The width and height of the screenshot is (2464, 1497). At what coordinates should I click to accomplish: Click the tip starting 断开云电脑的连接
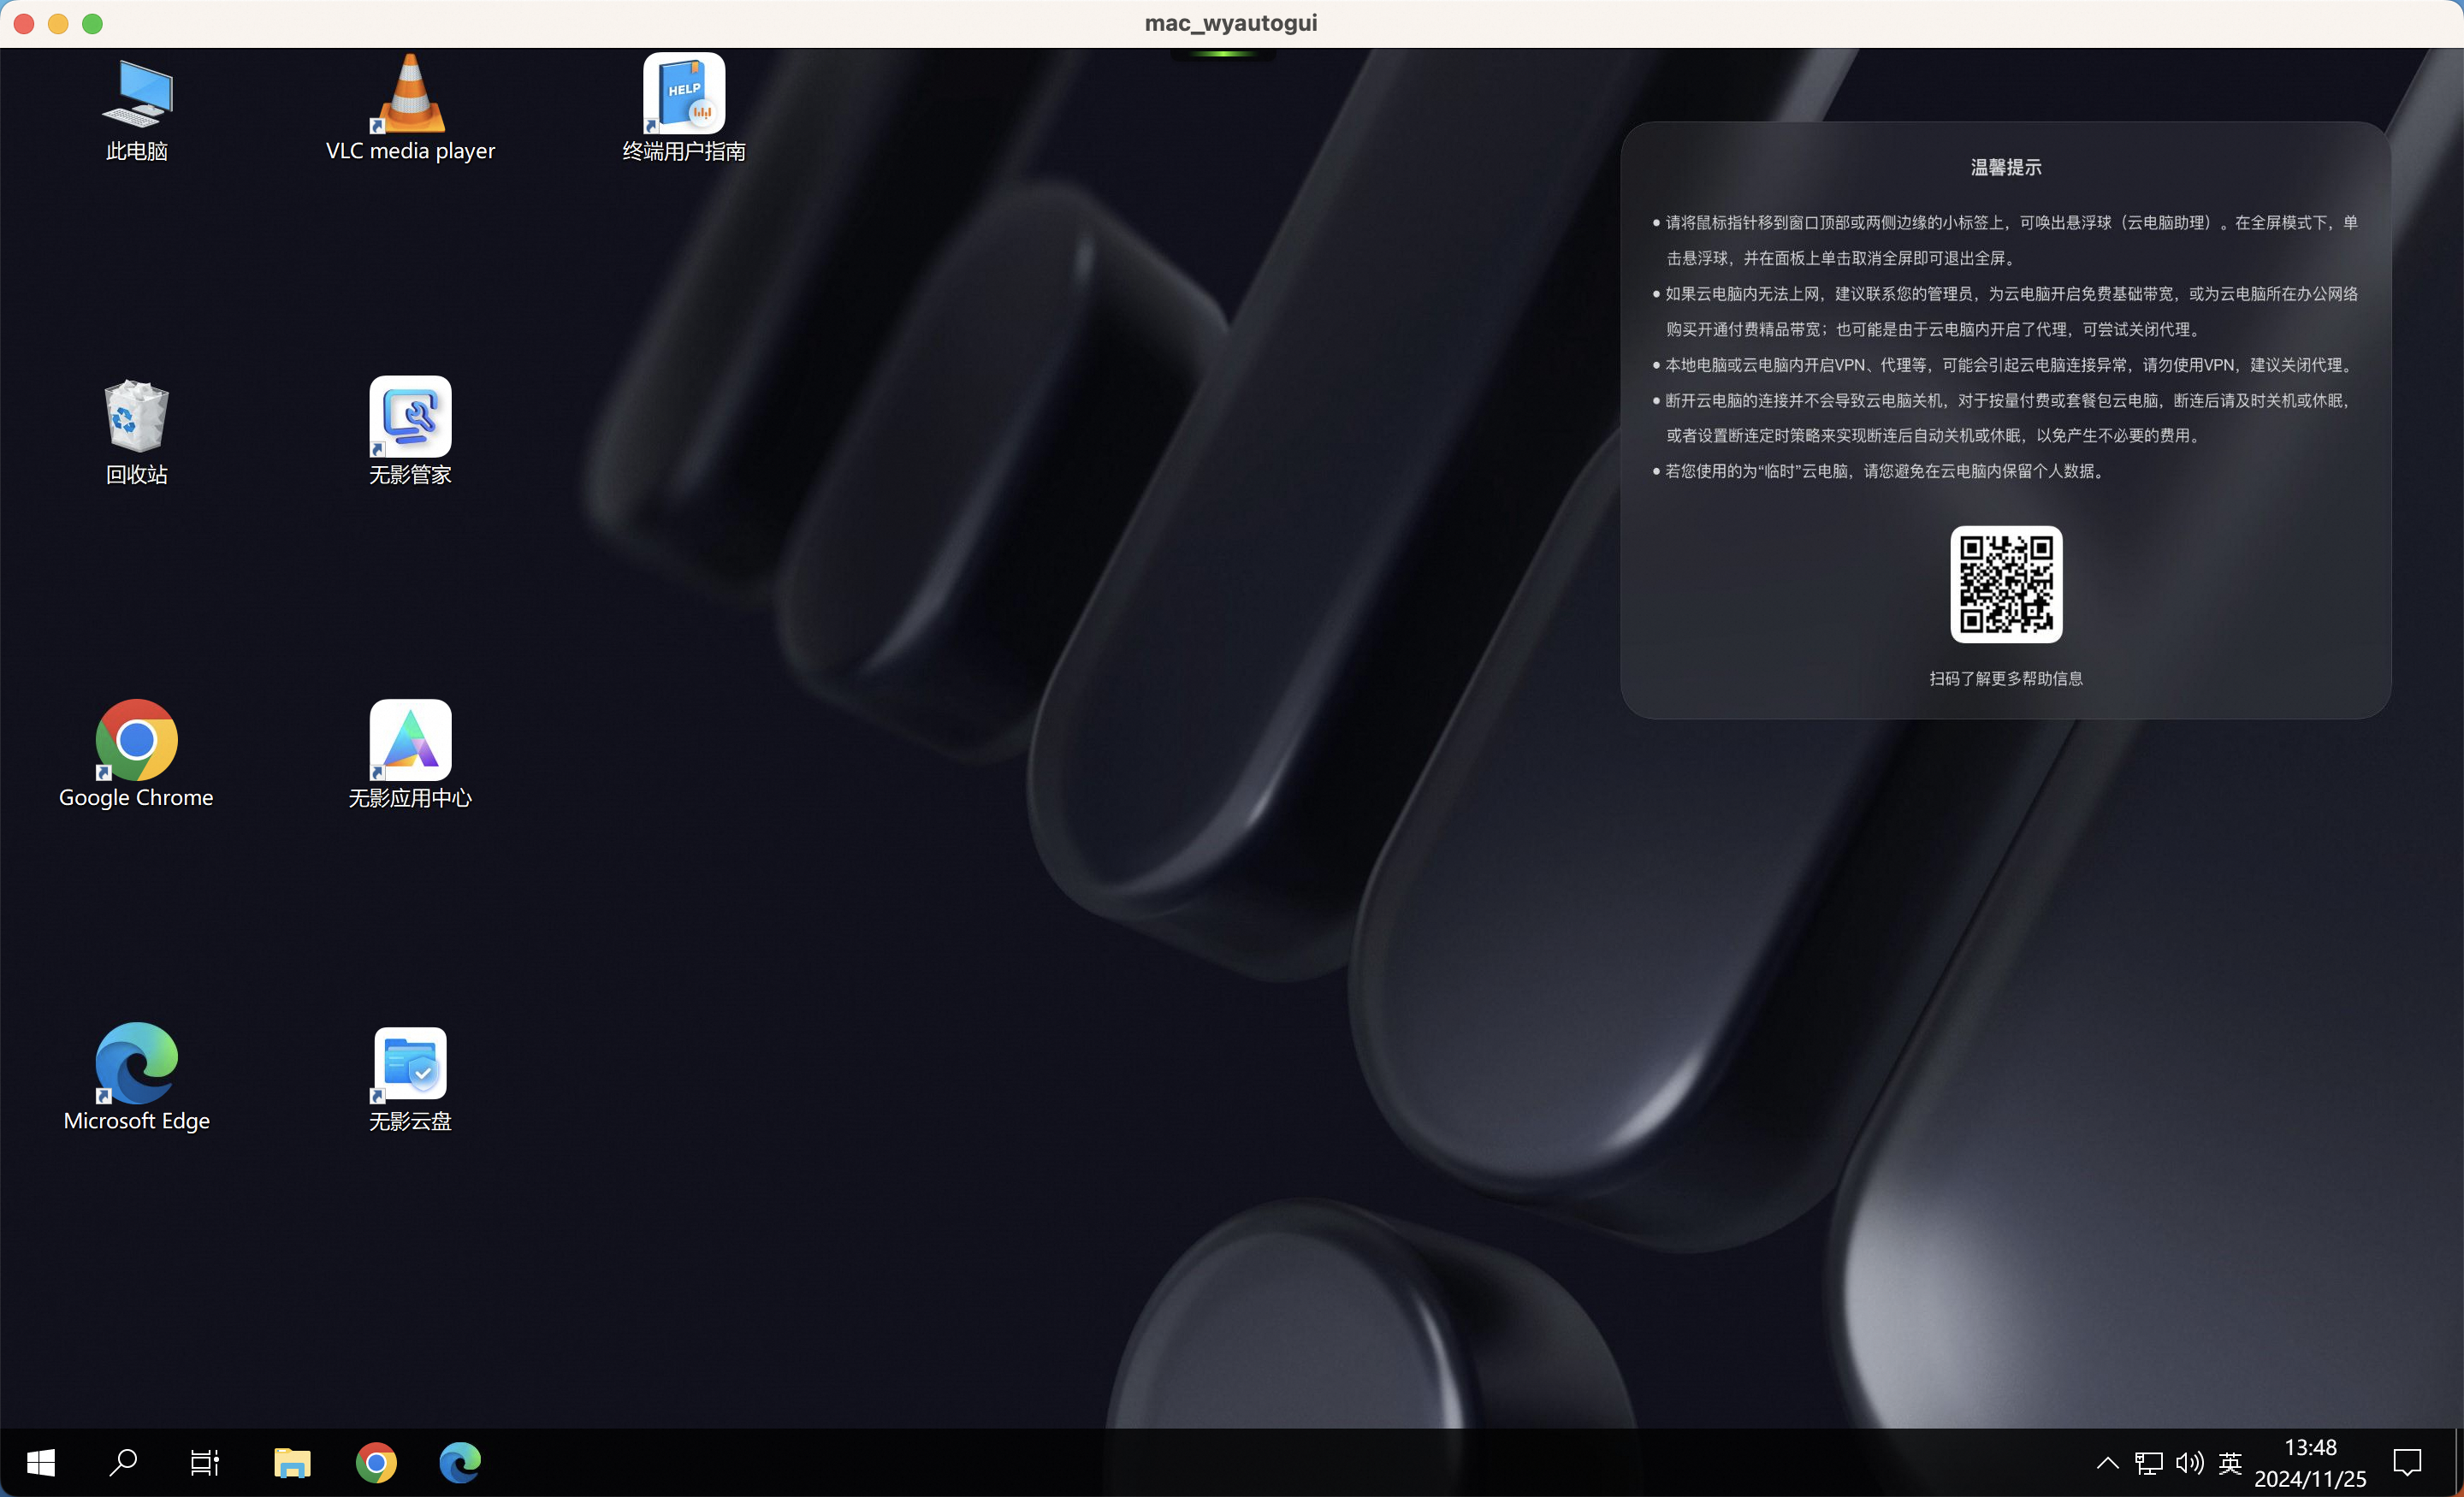[2002, 418]
